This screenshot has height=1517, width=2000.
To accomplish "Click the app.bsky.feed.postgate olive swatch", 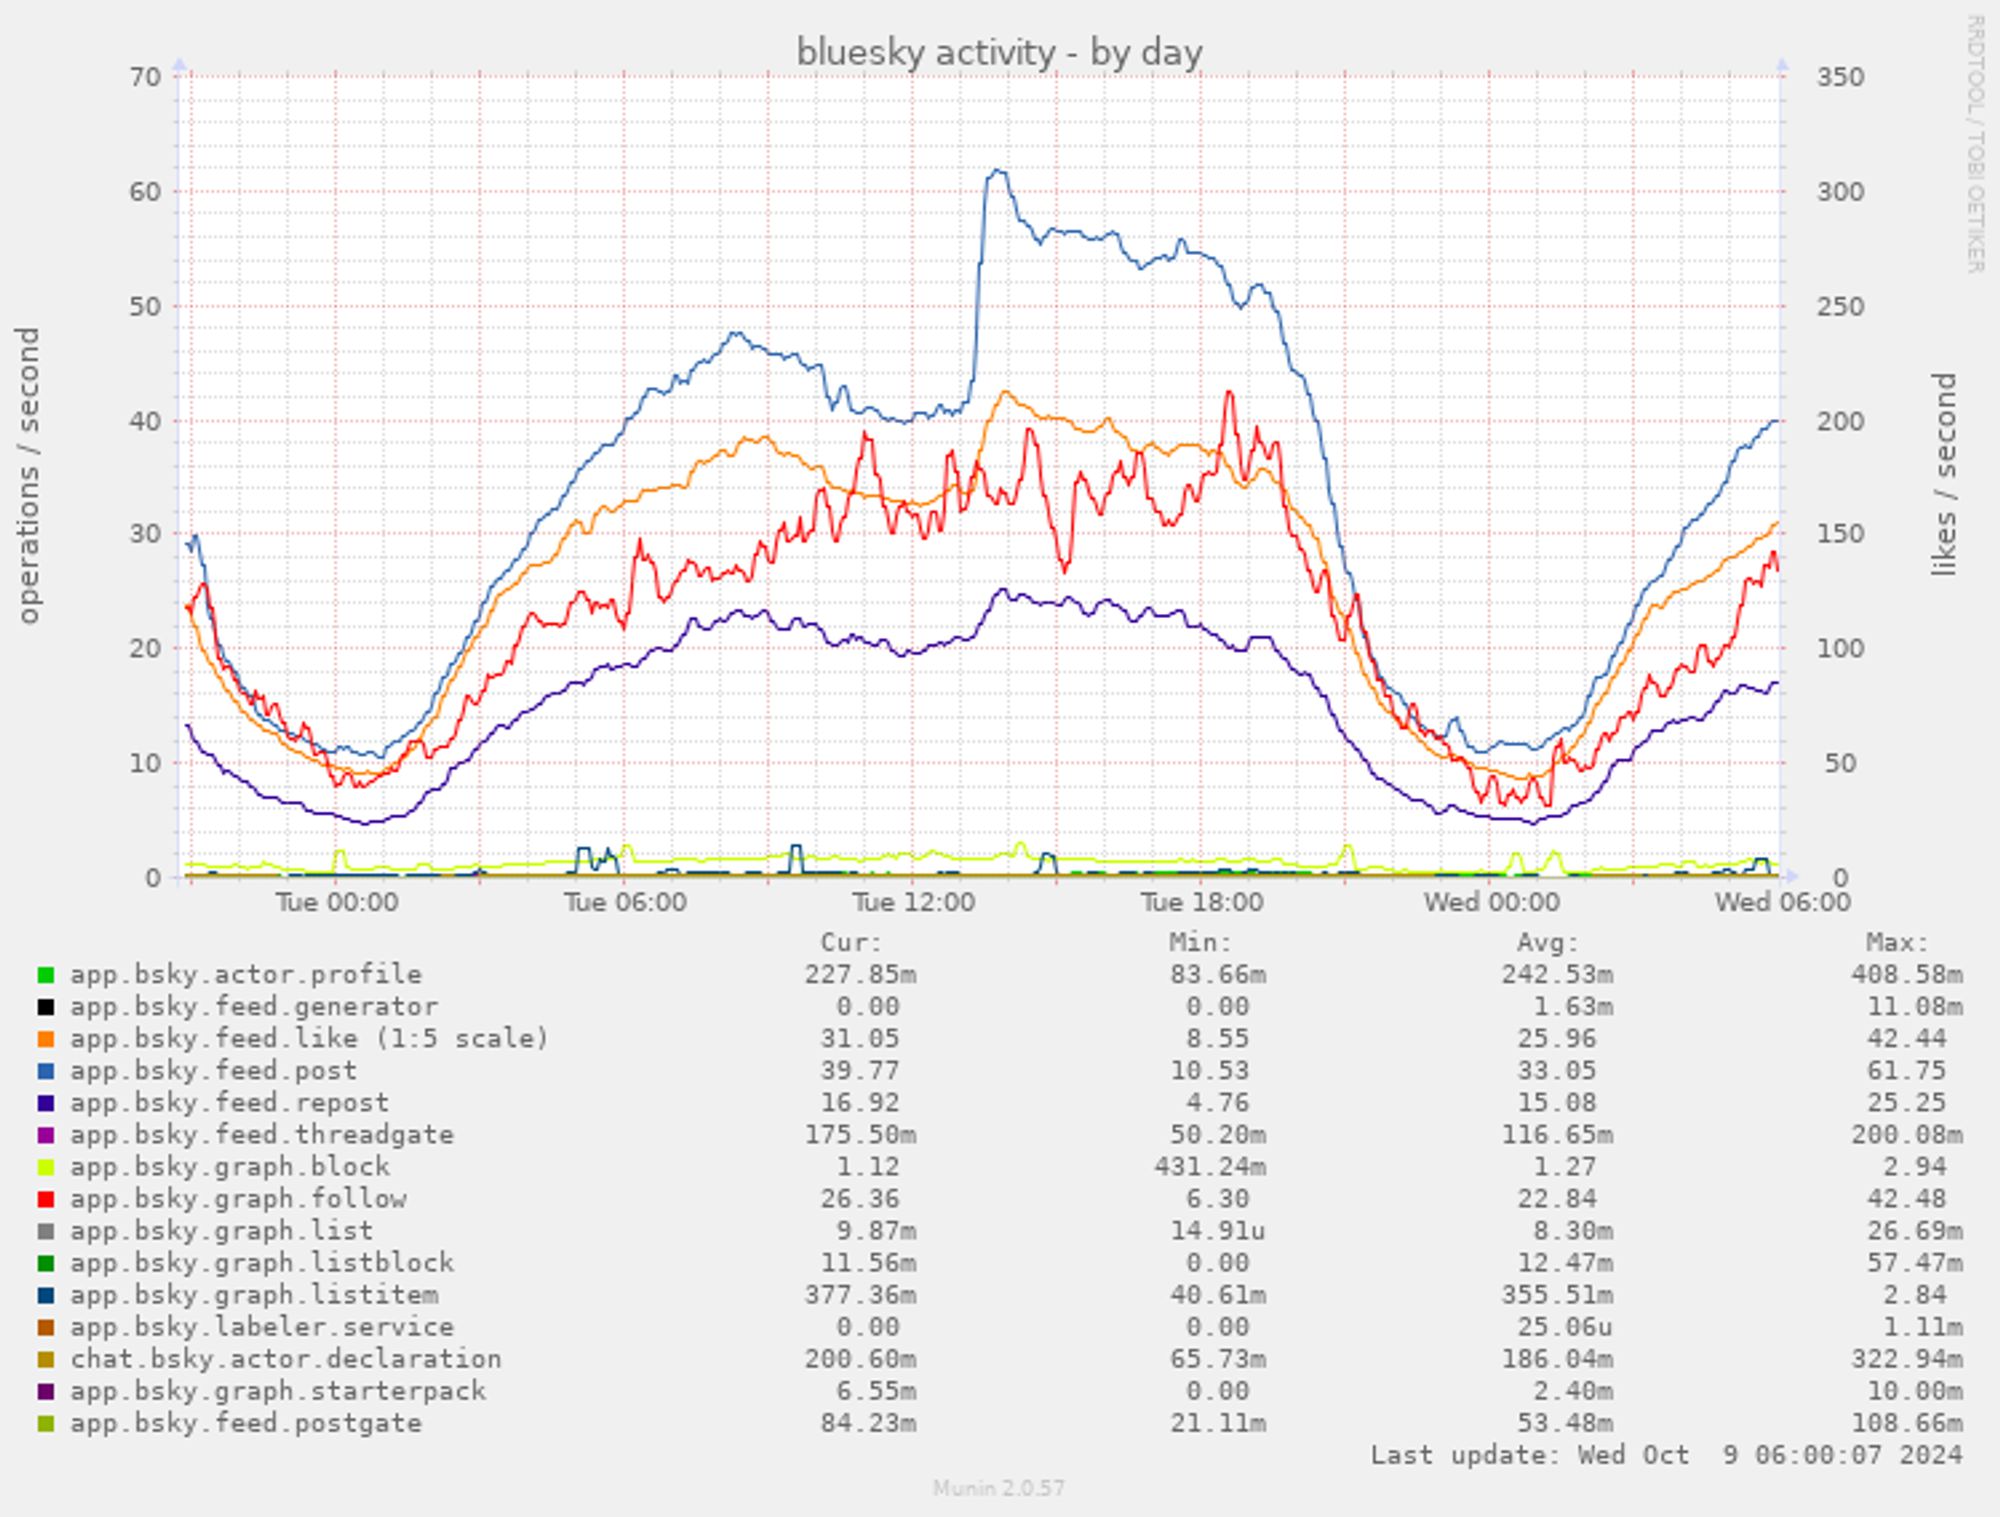I will click(x=46, y=1423).
